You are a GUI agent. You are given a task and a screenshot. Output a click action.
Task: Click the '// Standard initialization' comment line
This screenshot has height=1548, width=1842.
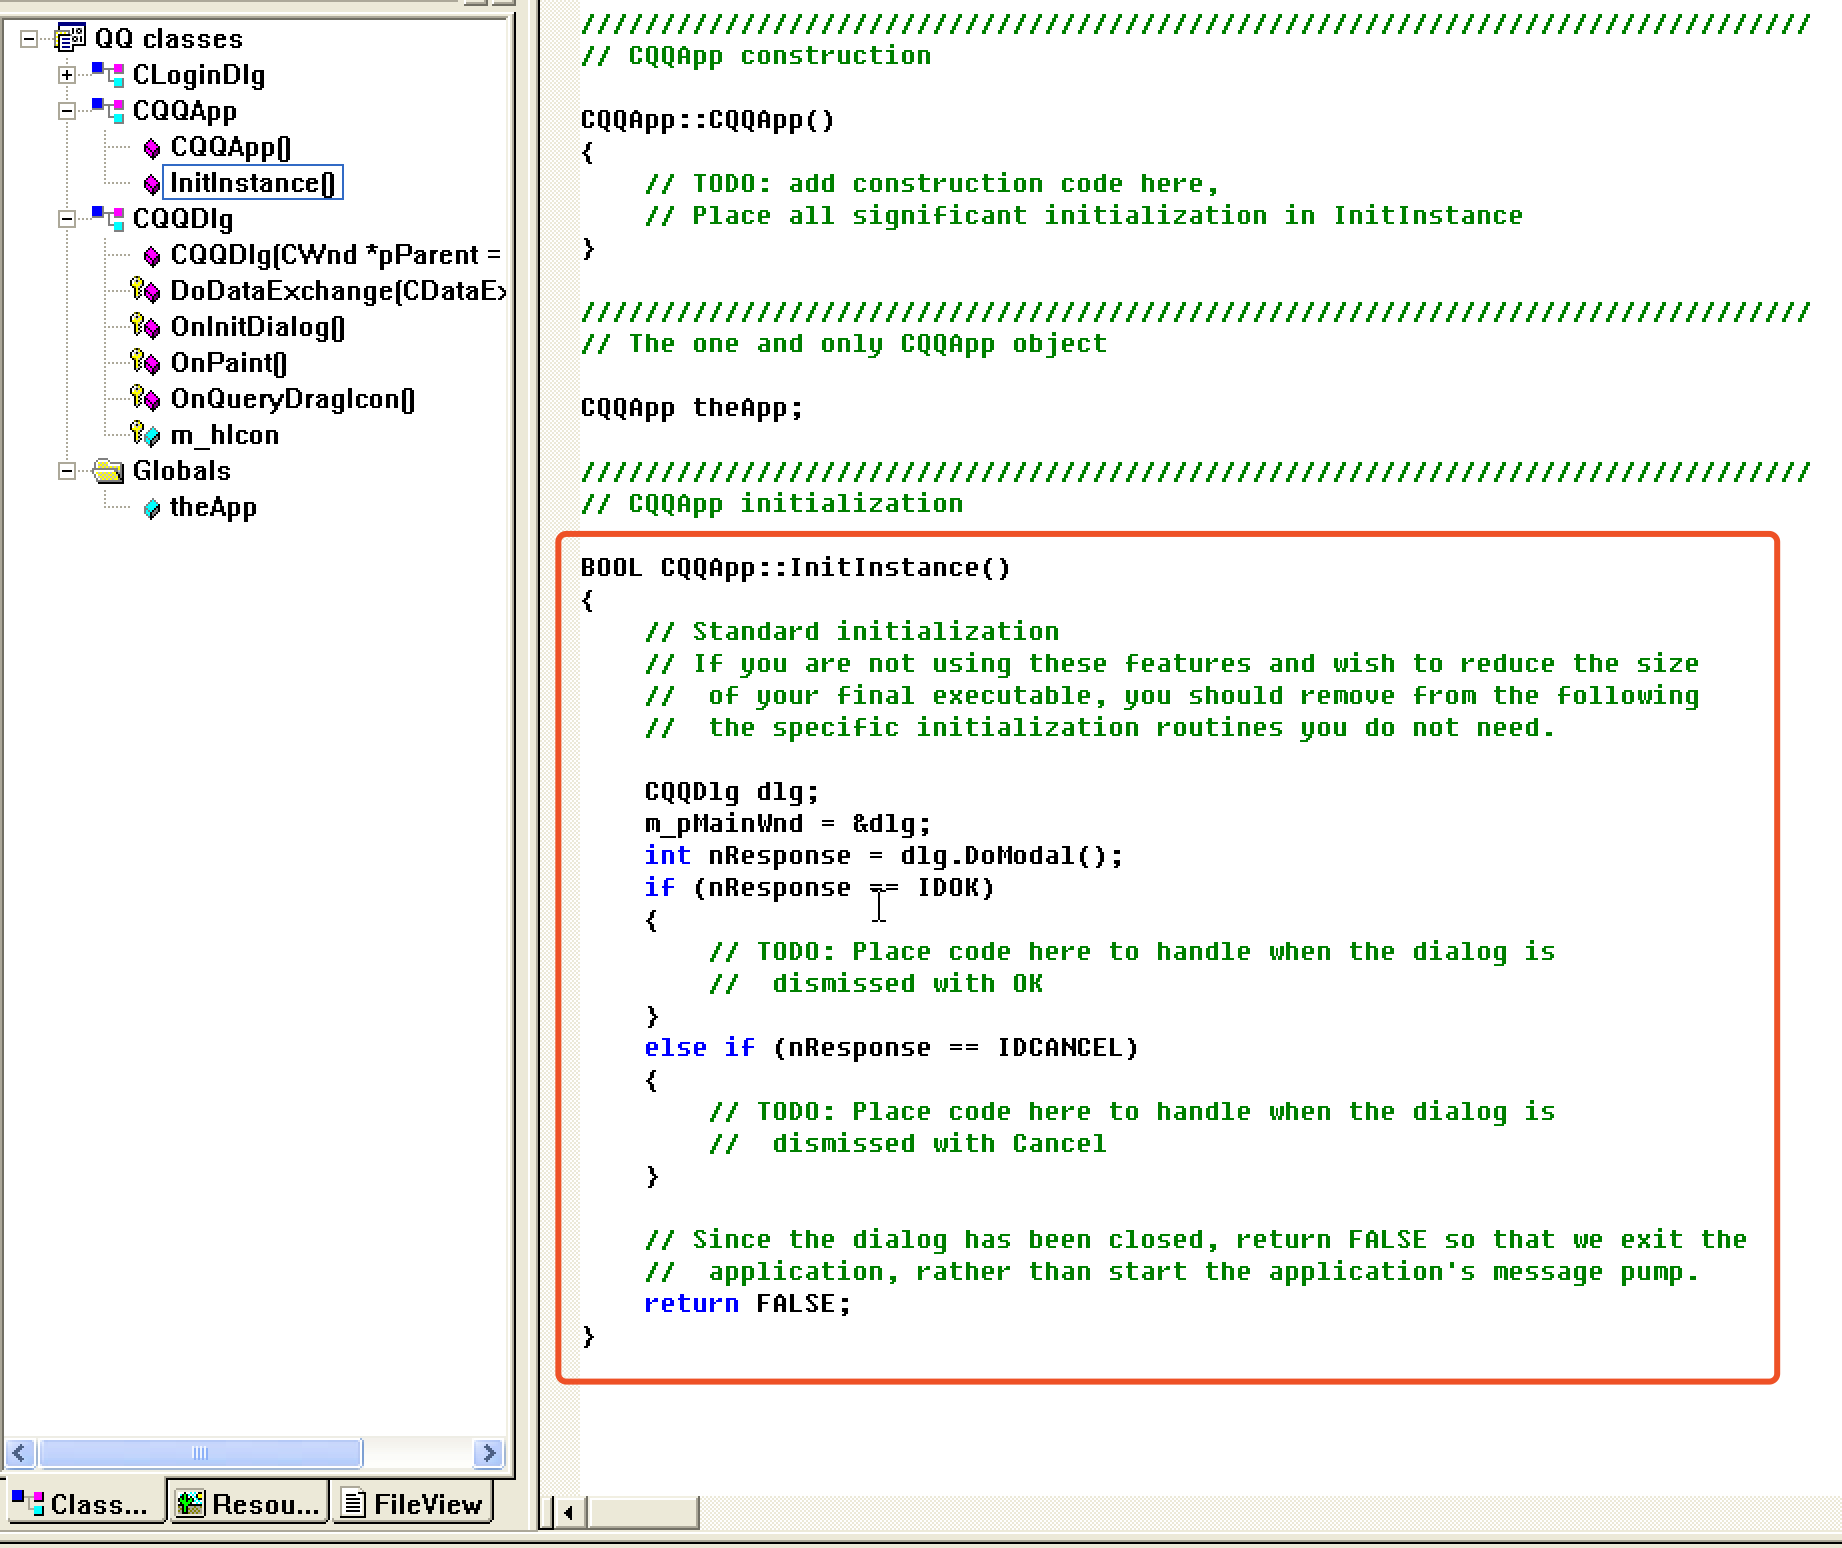click(x=852, y=632)
